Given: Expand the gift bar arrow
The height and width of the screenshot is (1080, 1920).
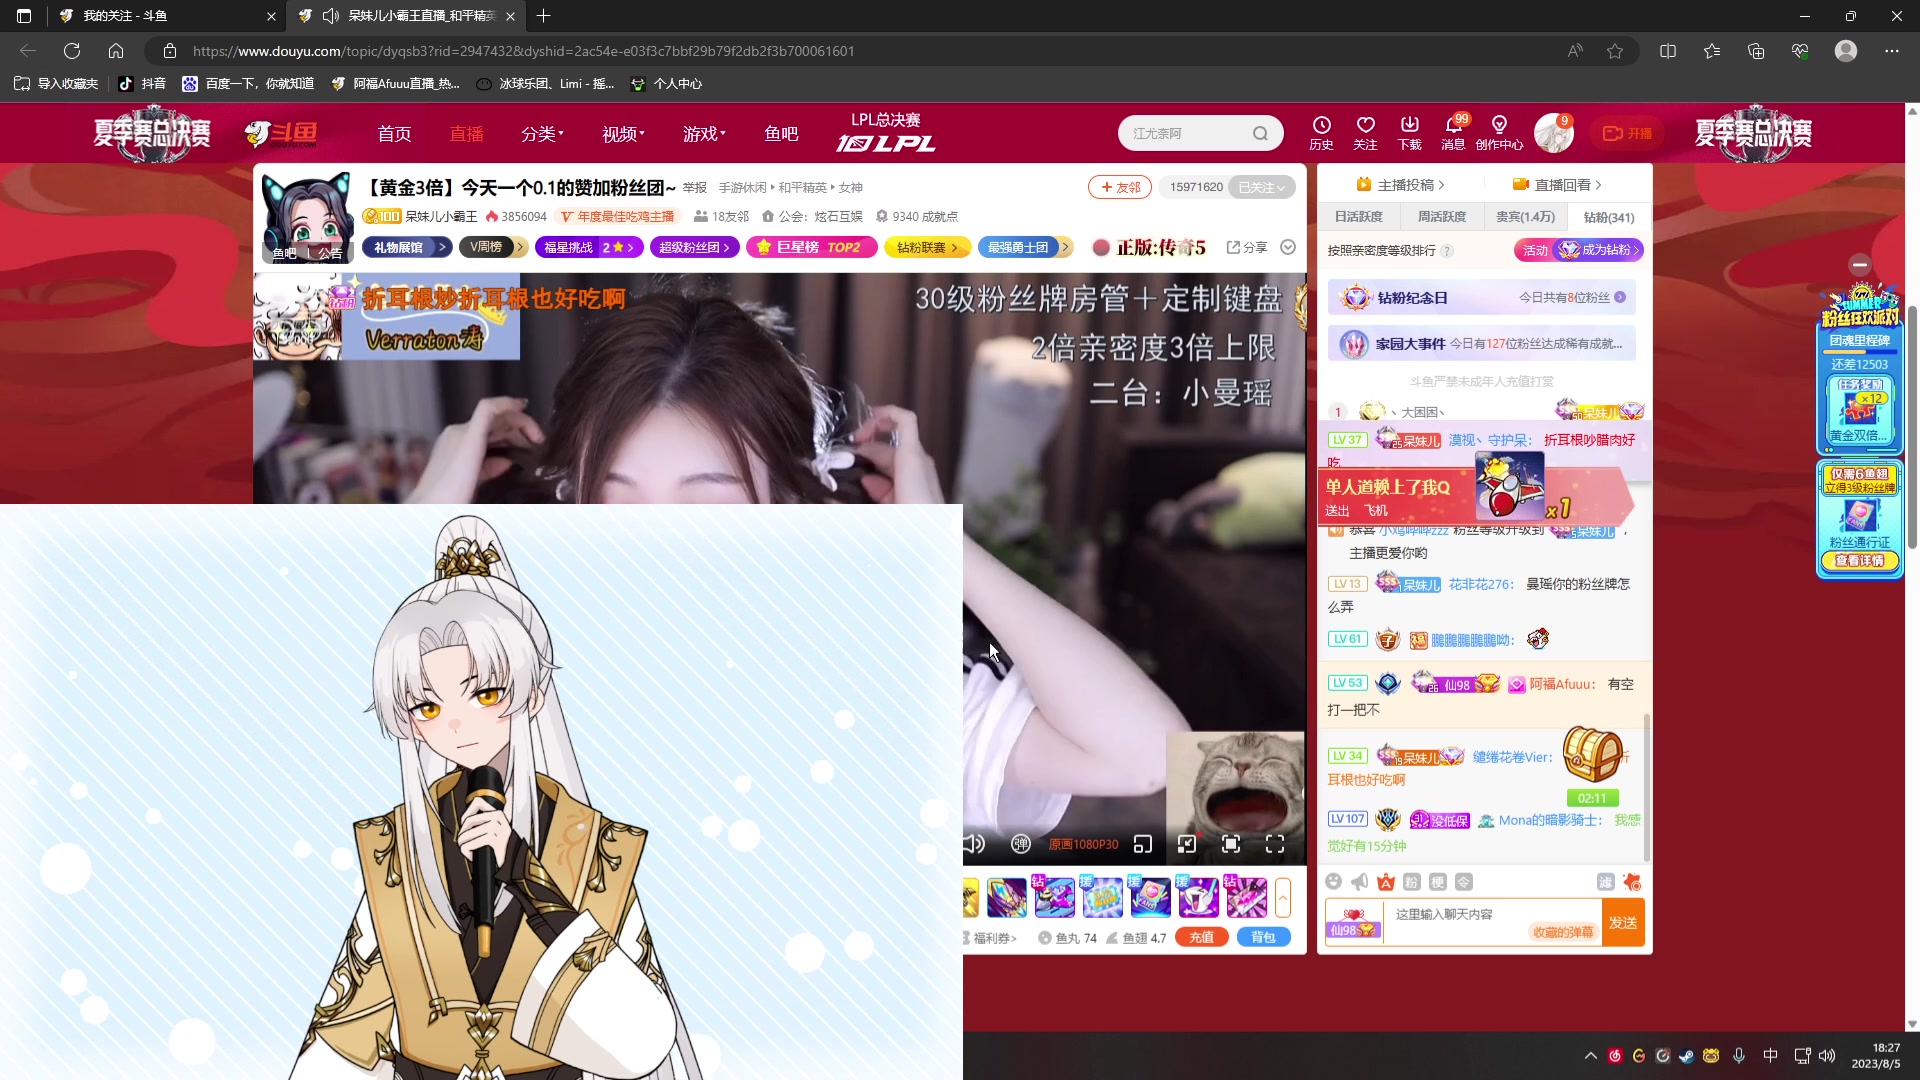Looking at the screenshot, I should pos(1283,897).
